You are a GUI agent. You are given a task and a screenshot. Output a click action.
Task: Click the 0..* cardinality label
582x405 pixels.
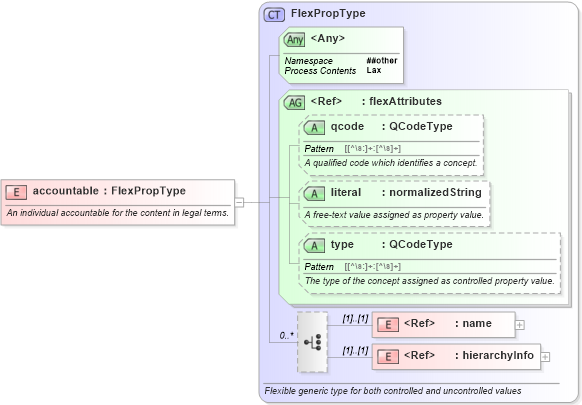point(287,336)
